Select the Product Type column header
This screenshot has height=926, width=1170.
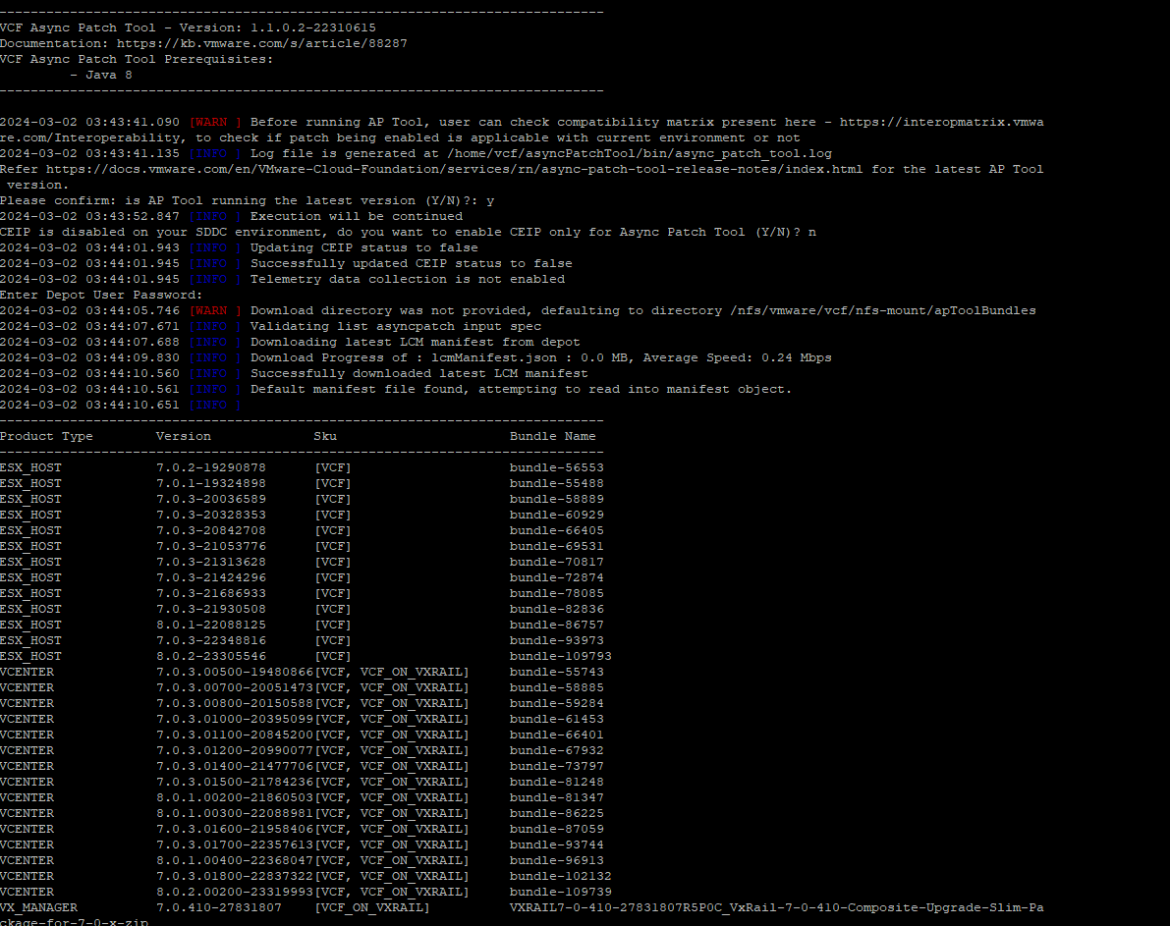click(47, 435)
